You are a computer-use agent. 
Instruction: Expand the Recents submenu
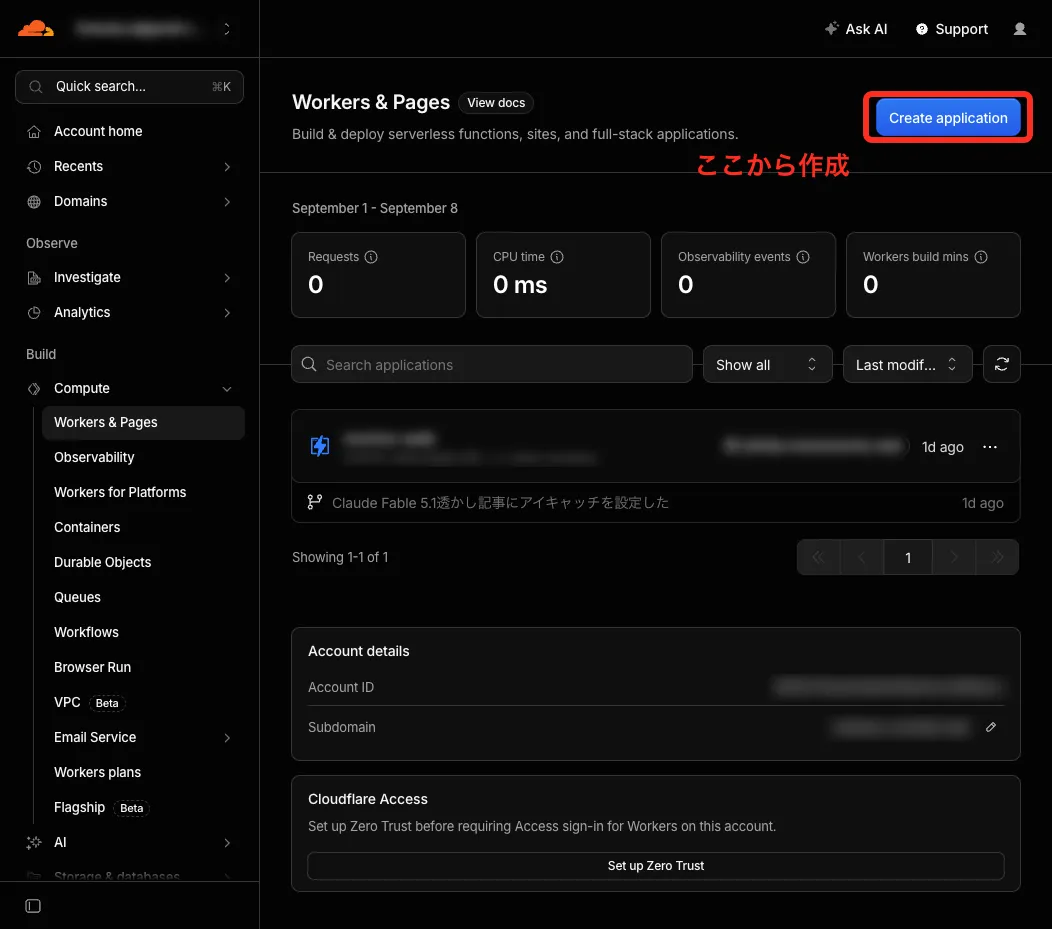click(x=227, y=166)
